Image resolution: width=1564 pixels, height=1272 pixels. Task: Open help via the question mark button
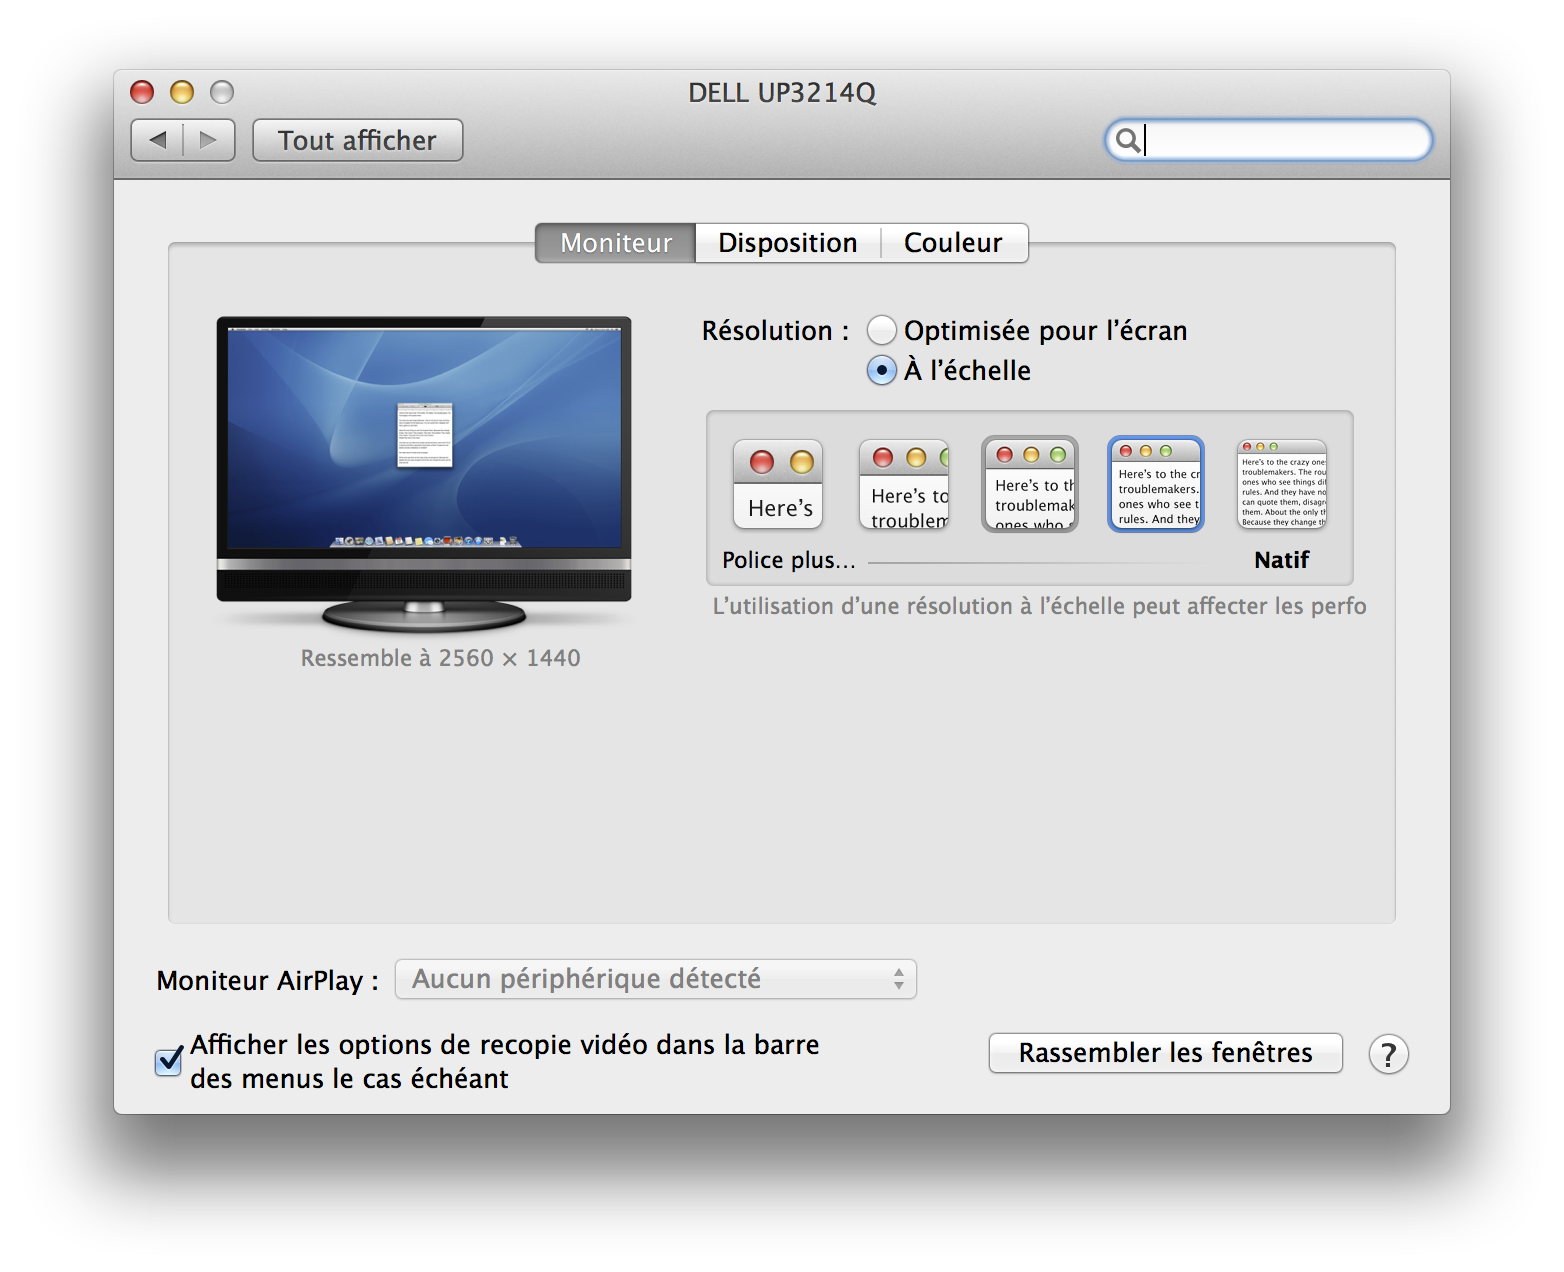tap(1388, 1054)
